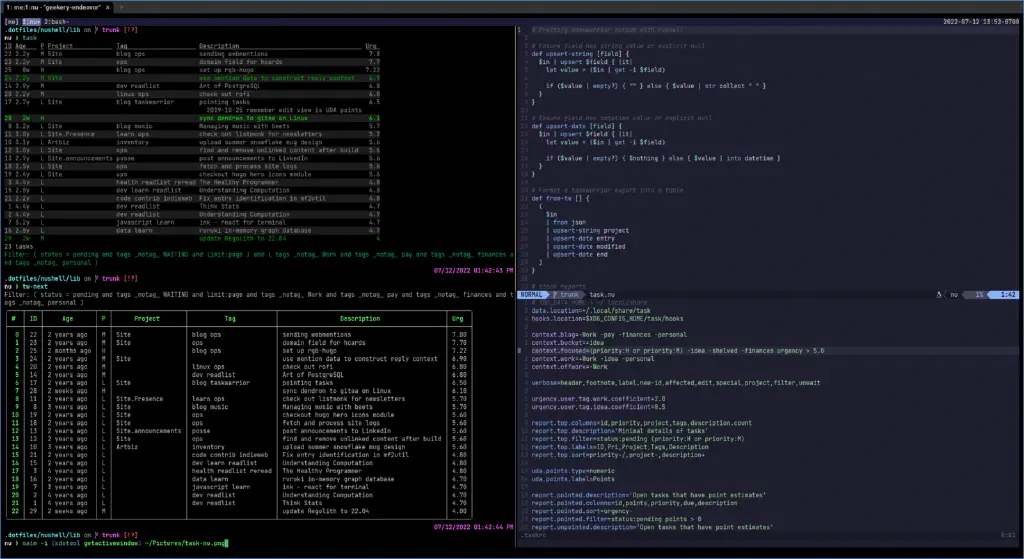Viewport: 1024px width, 559px height.
Task: Click the 1% scroll percentage in statusline
Action: pos(979,295)
